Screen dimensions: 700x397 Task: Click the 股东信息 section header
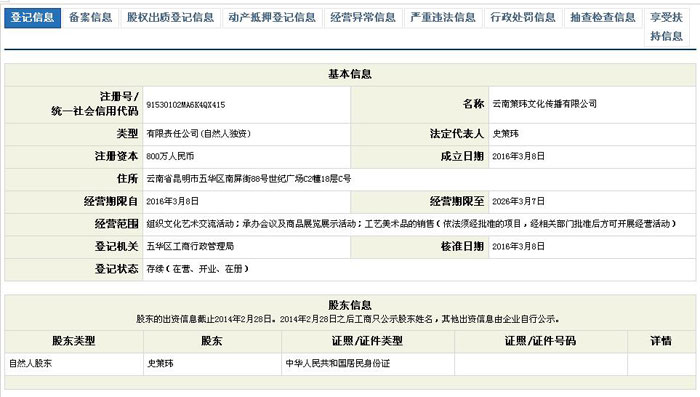(350, 305)
